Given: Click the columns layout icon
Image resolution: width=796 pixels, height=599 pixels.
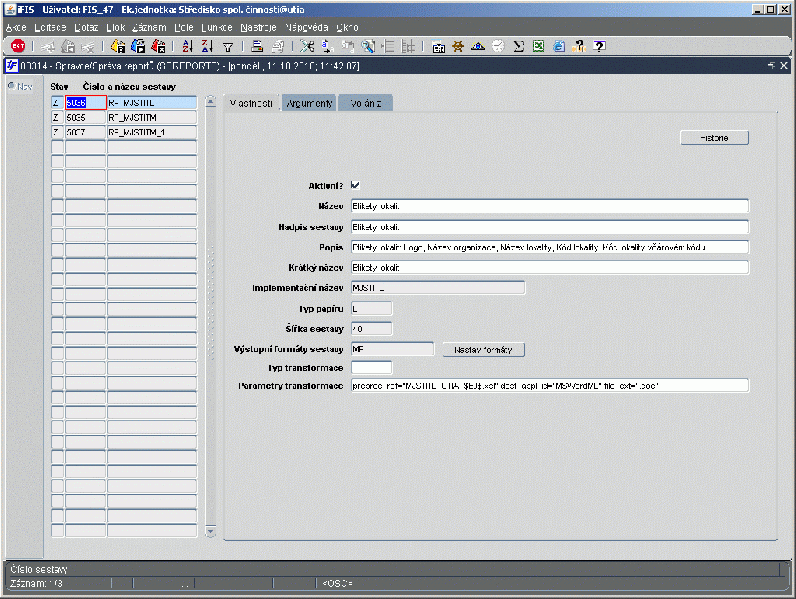Looking at the screenshot, I should tap(408, 46).
